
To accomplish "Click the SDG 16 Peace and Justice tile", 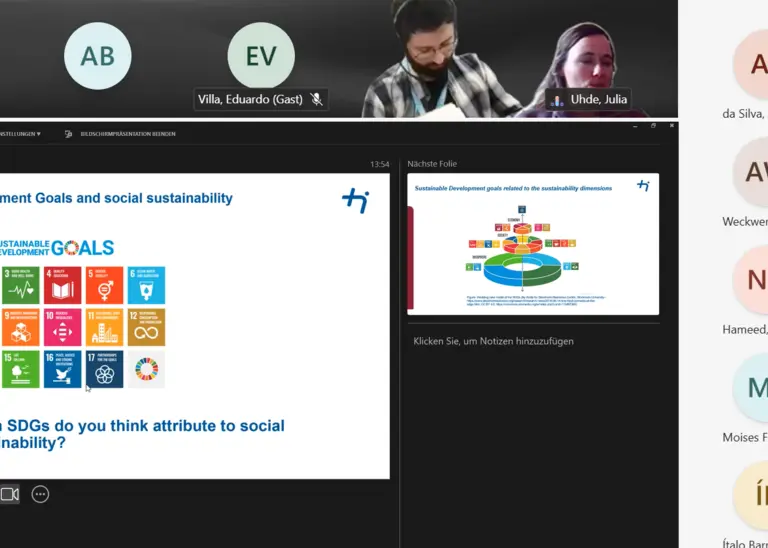I will [x=62, y=368].
